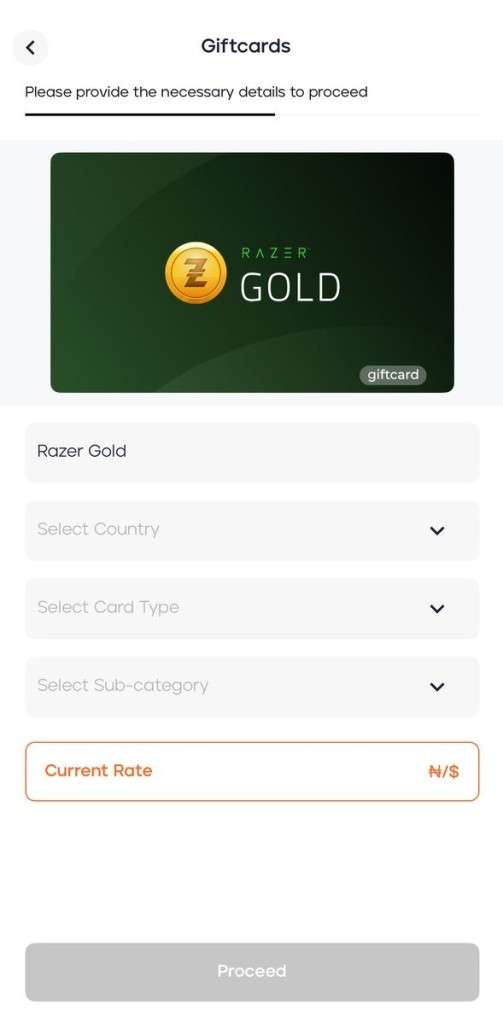Click the Razer Gold name field
Image resolution: width=503 pixels, height=1023 pixels.
pyautogui.click(x=252, y=452)
